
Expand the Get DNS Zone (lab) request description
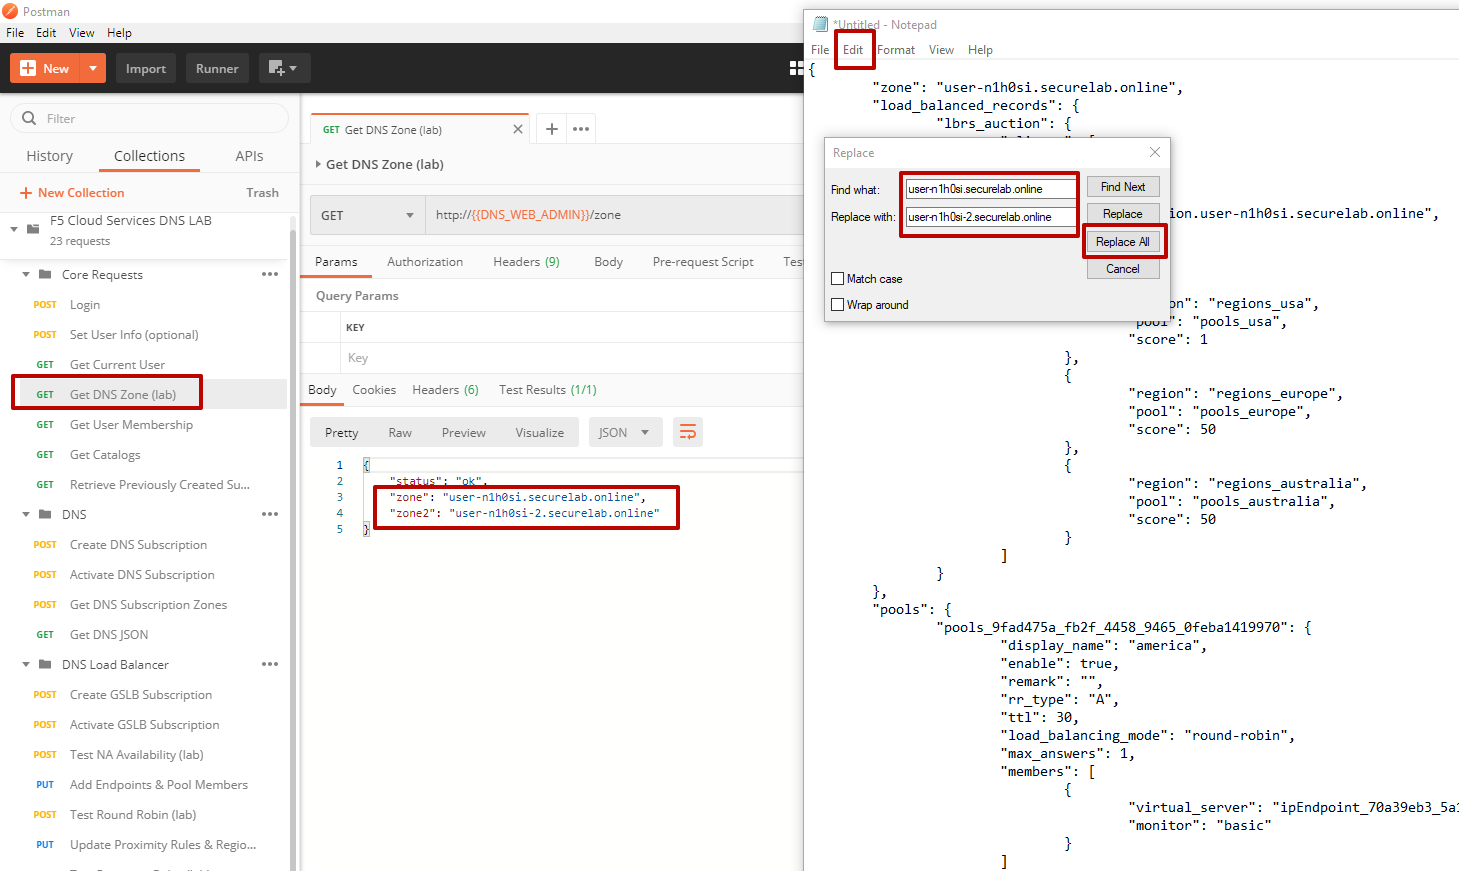[x=318, y=164]
